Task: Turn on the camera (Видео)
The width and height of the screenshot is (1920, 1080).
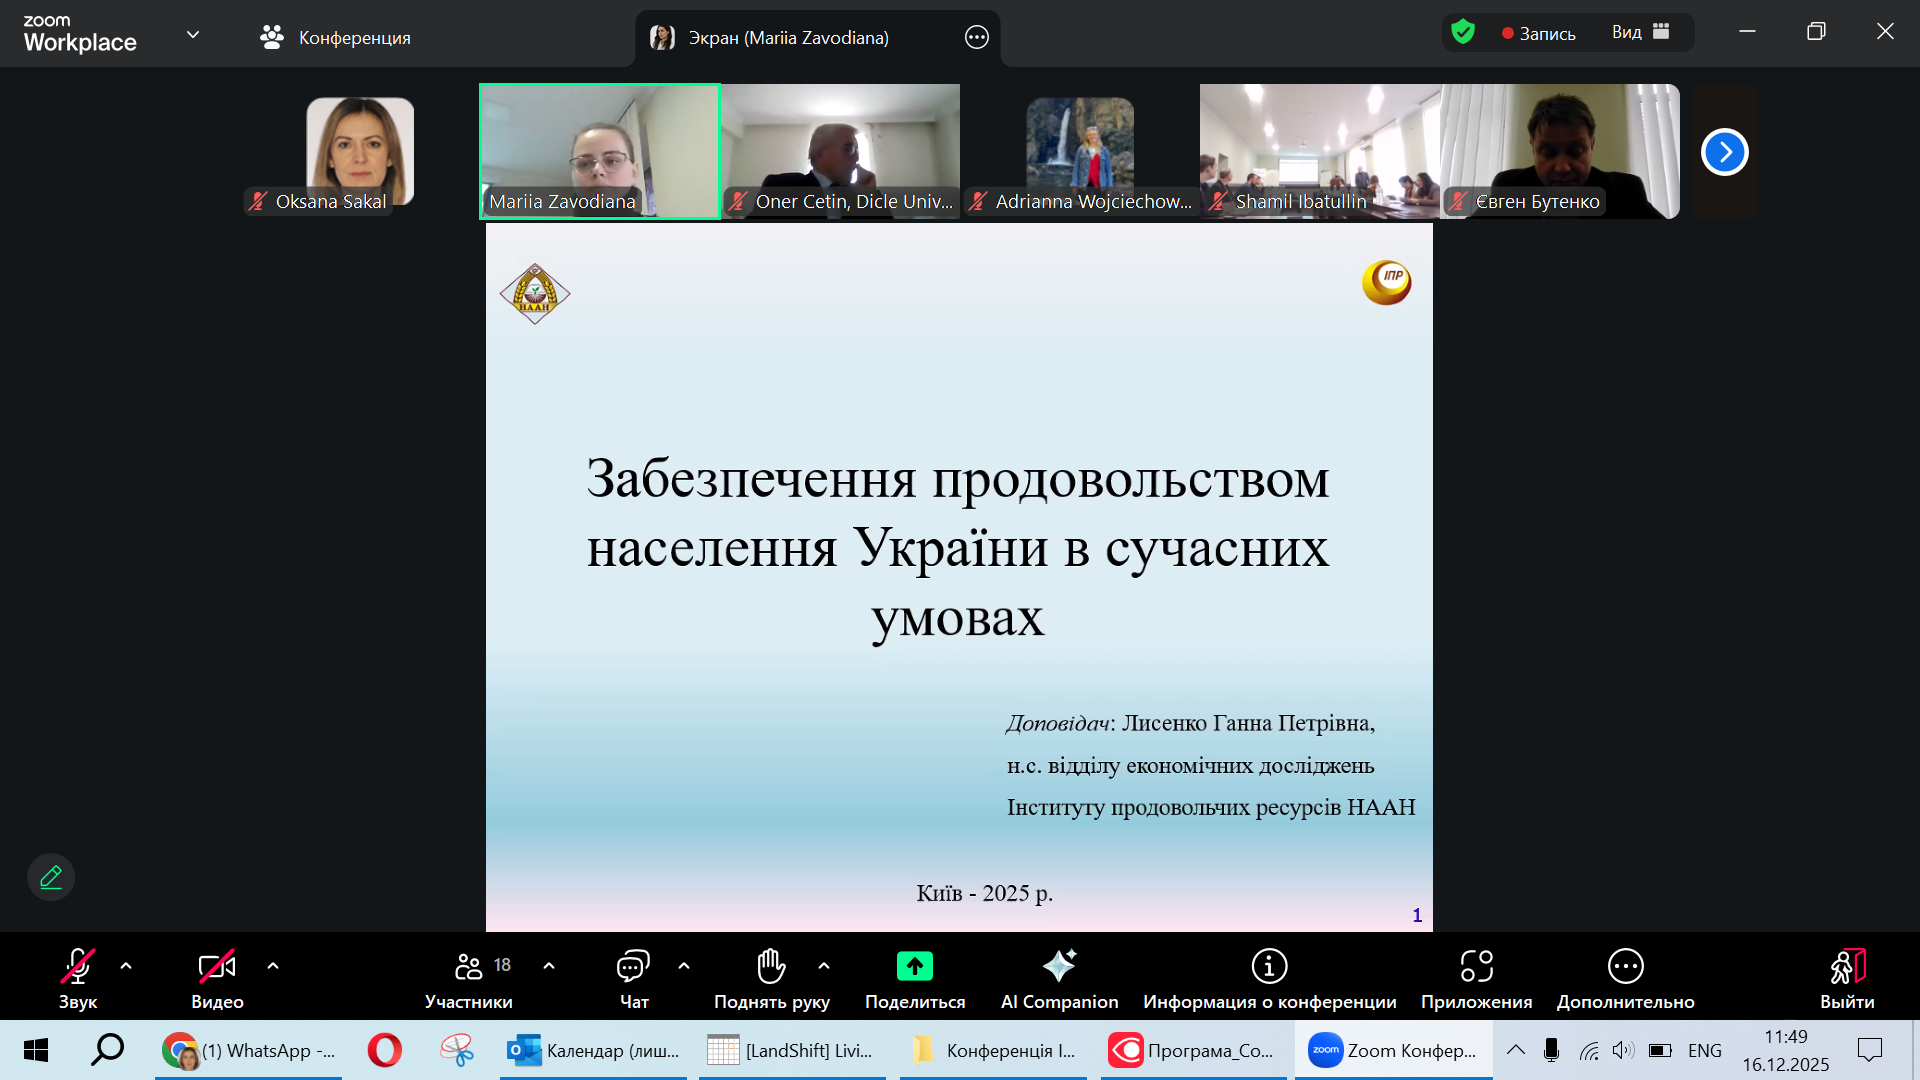Action: click(217, 977)
